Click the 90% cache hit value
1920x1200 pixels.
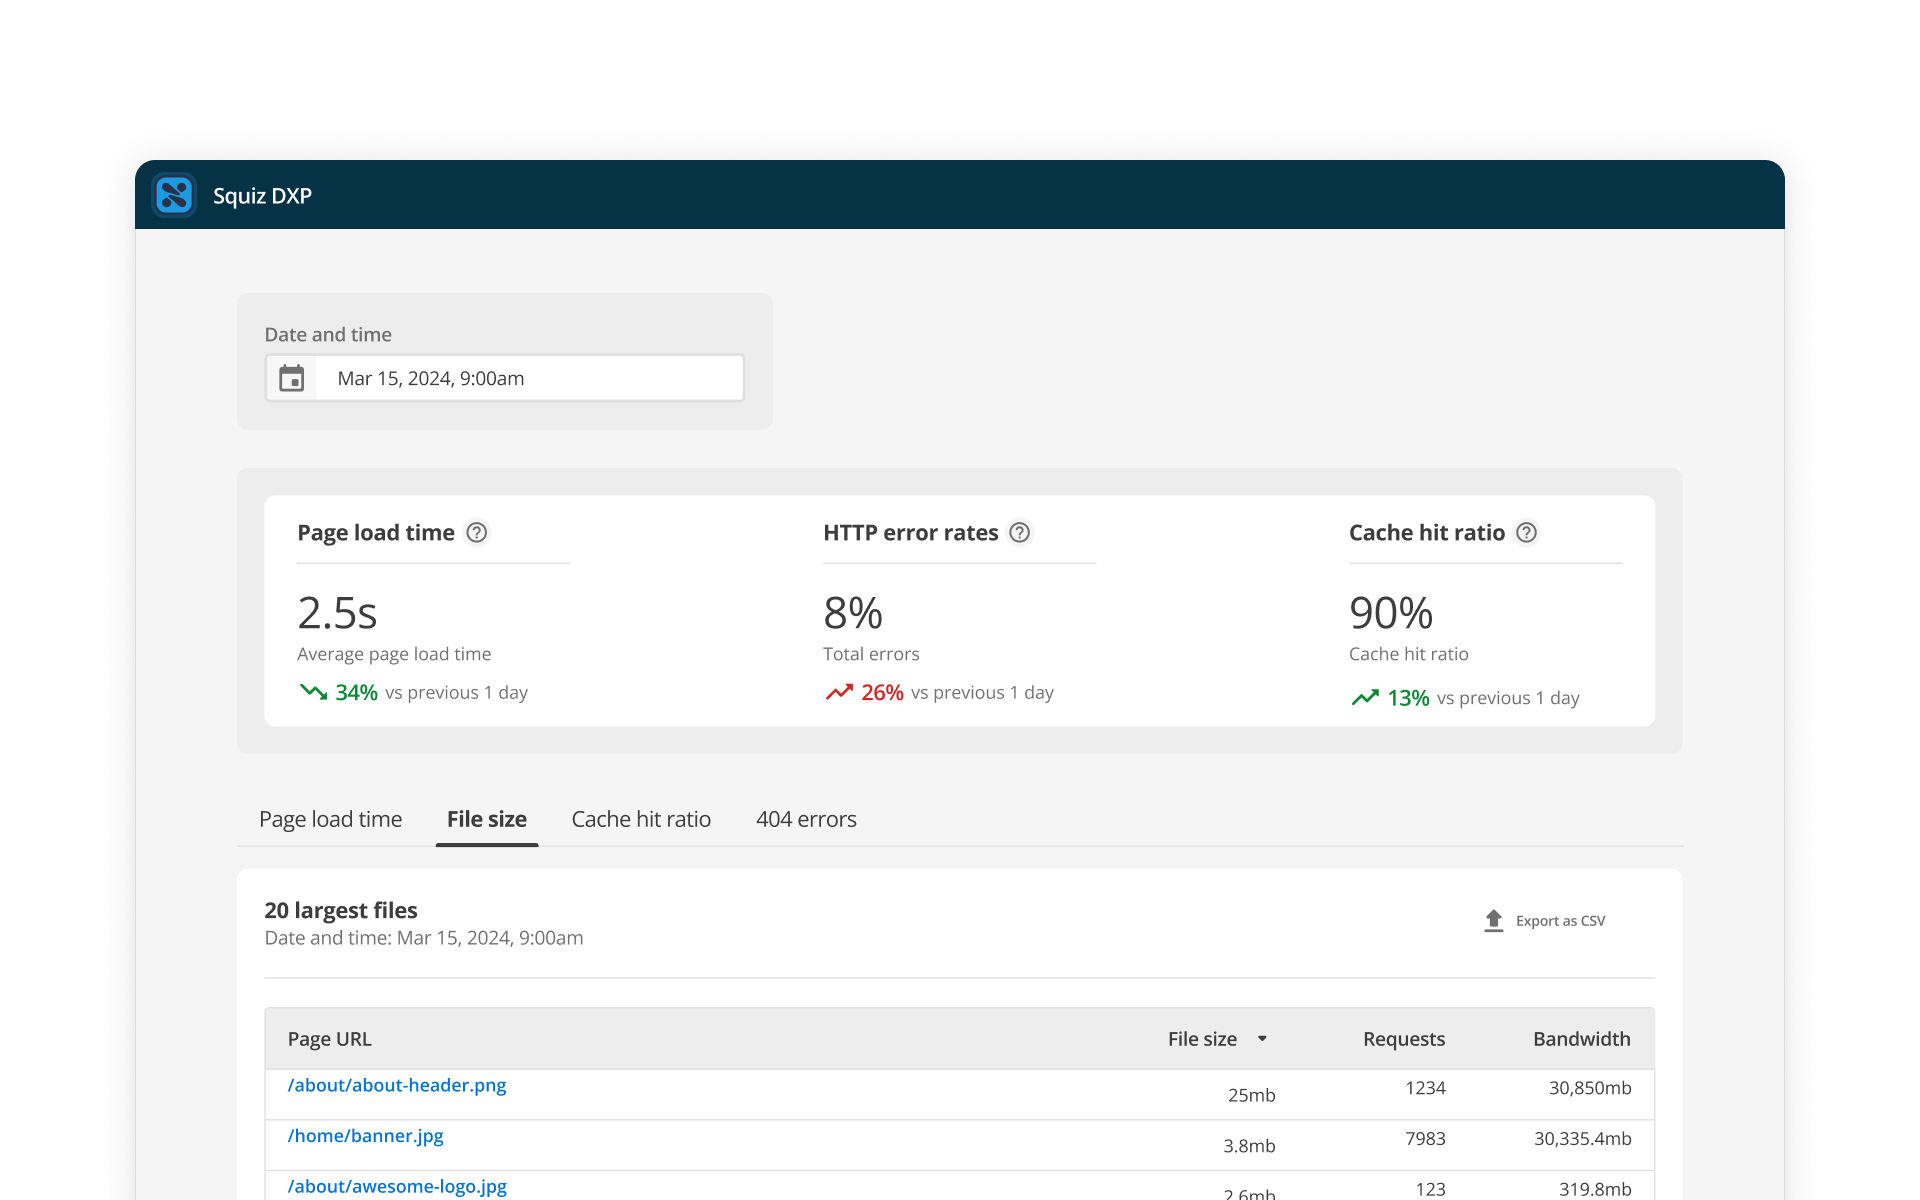click(x=1391, y=613)
